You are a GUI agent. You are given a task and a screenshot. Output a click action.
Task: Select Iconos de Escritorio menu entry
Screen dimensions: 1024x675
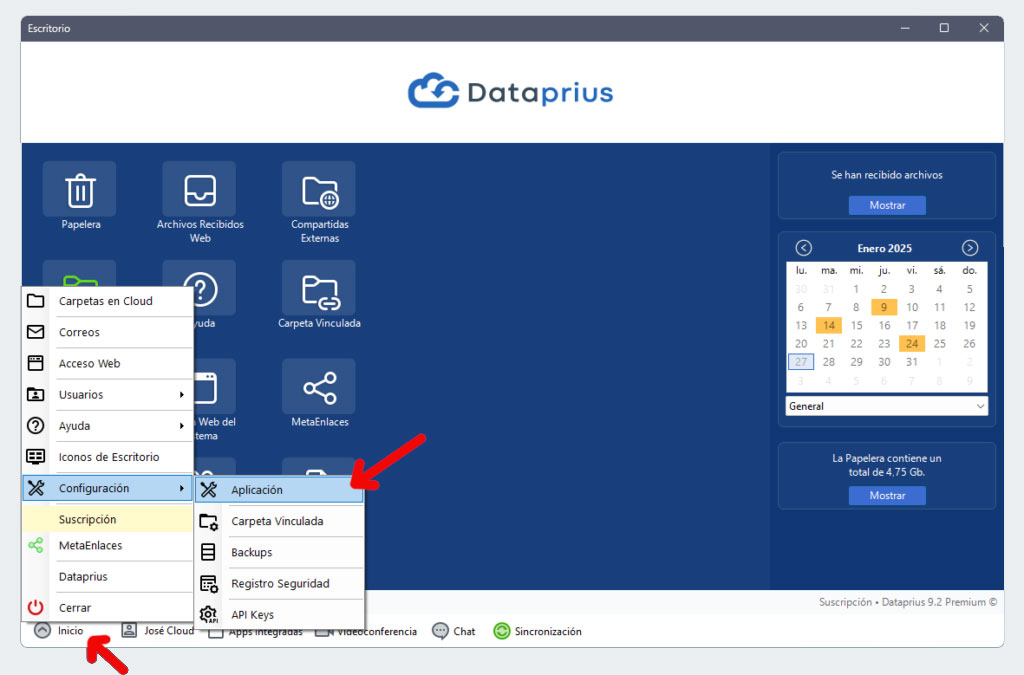(108, 457)
